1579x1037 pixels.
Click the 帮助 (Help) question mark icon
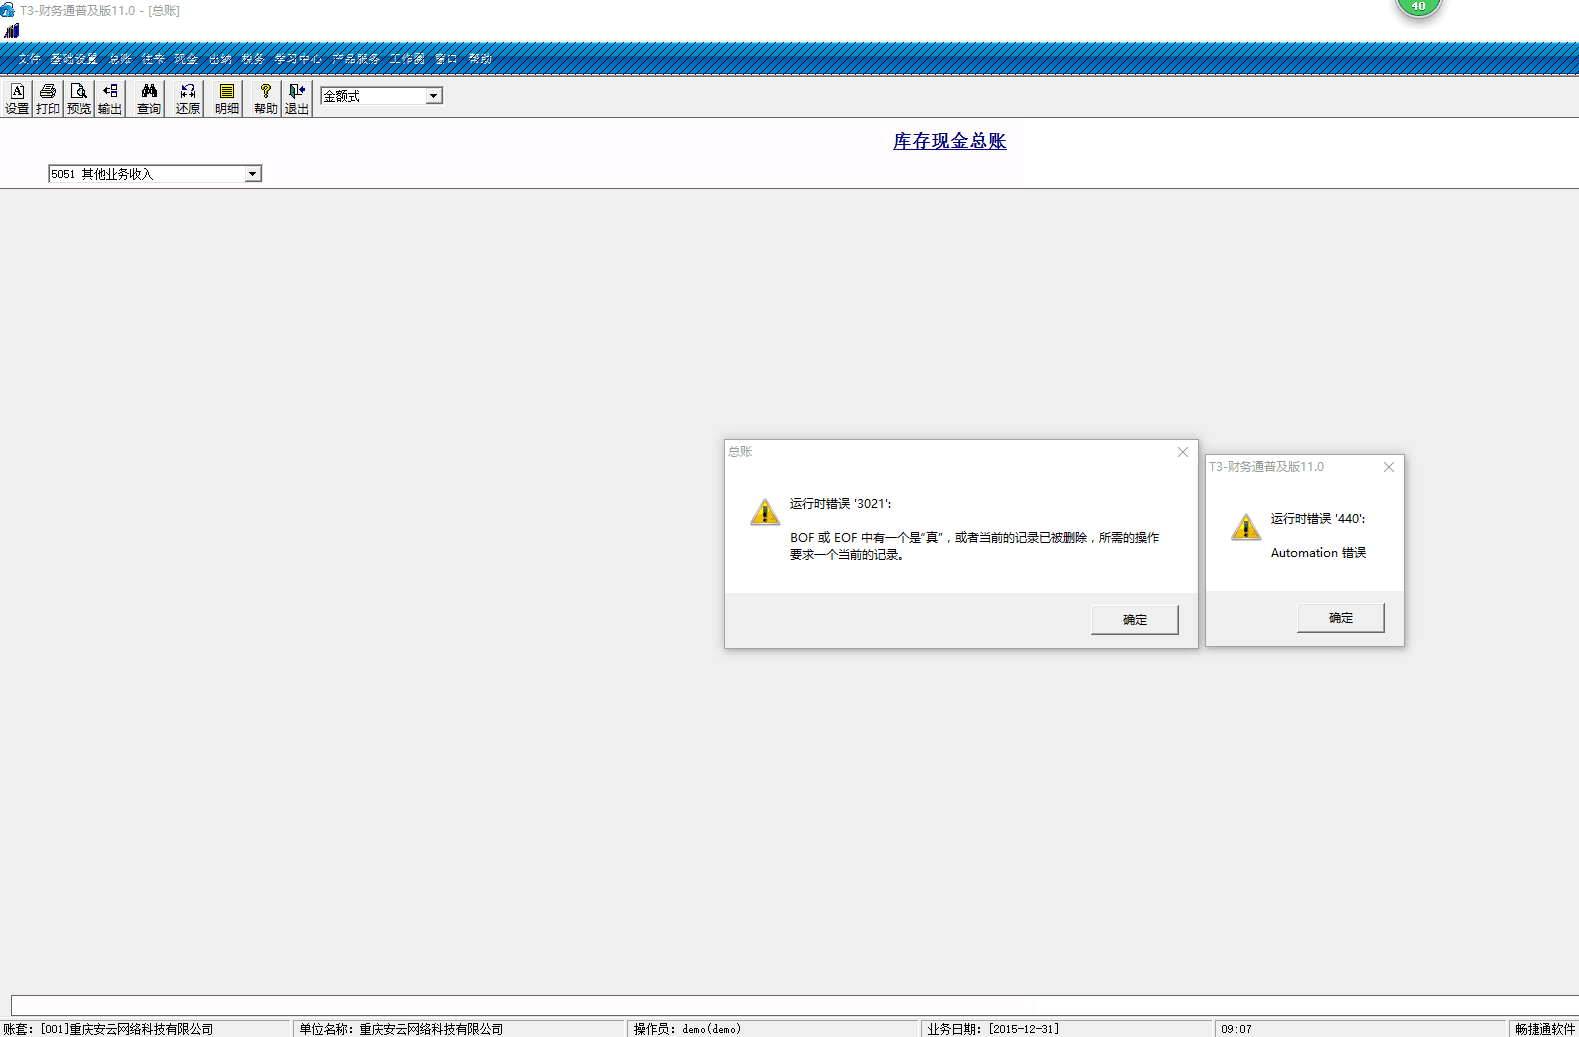[x=265, y=98]
